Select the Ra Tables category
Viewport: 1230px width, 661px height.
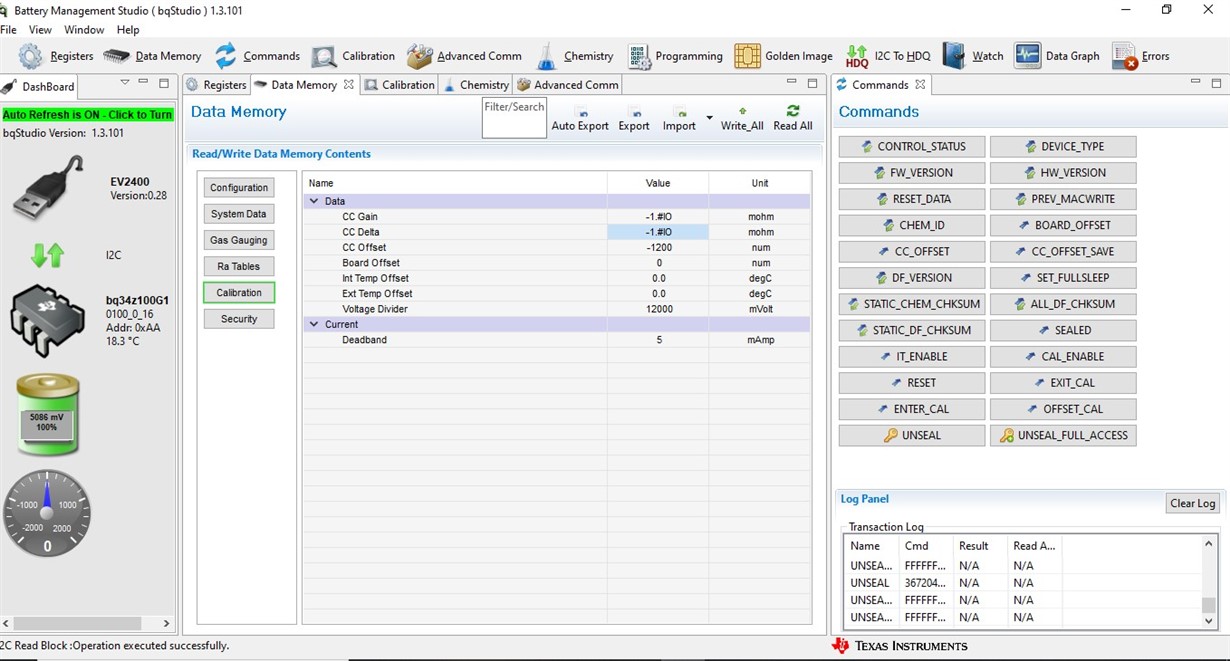[239, 266]
